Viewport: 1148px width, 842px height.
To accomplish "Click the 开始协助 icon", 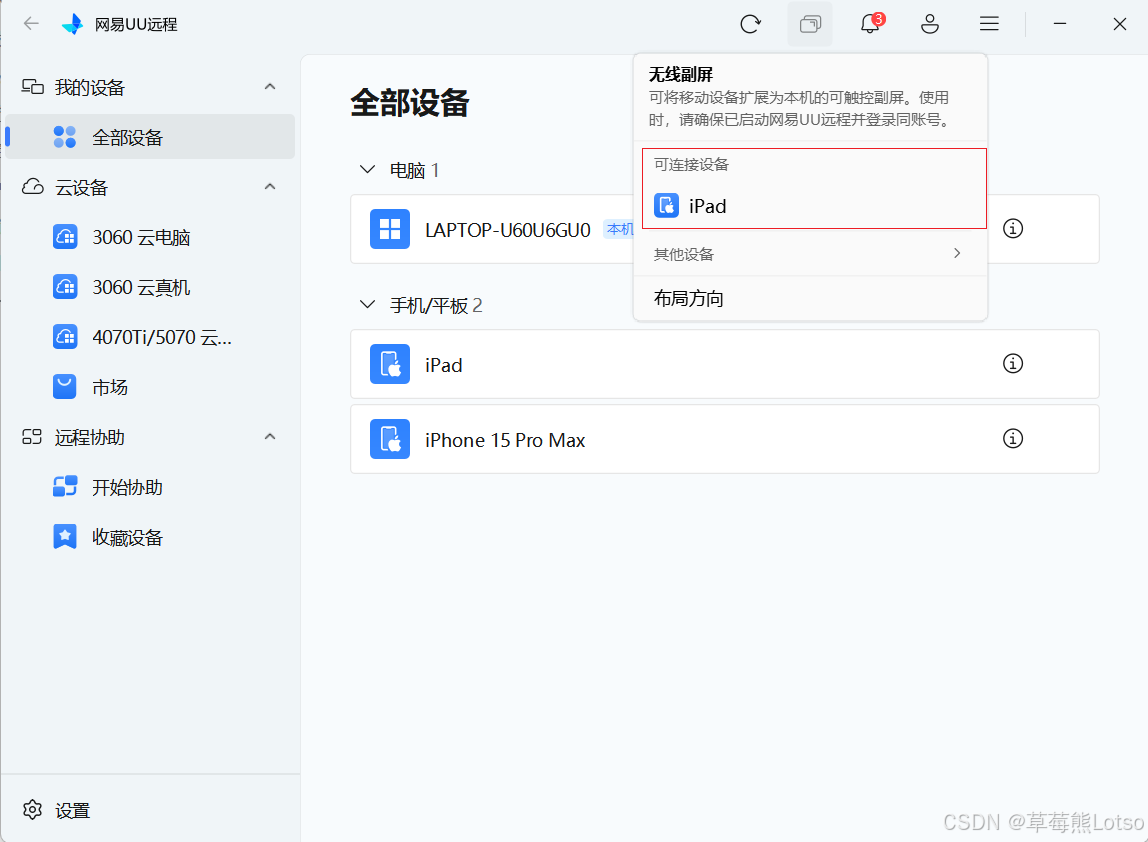I will tap(65, 486).
